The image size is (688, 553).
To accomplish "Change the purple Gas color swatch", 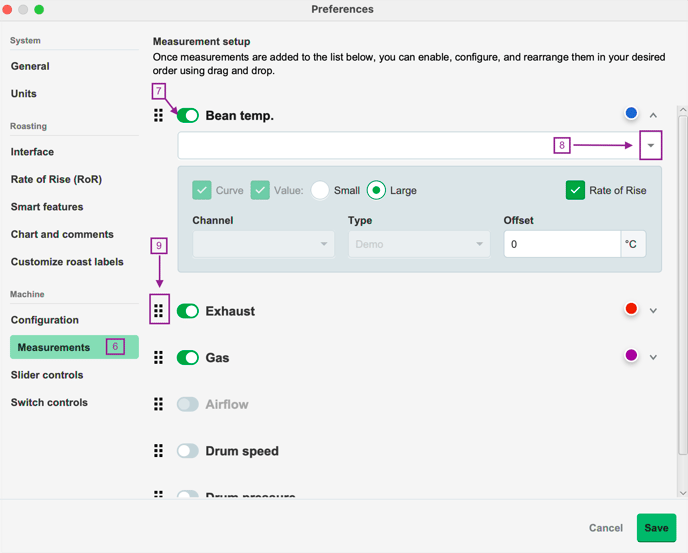I will click(x=631, y=355).
